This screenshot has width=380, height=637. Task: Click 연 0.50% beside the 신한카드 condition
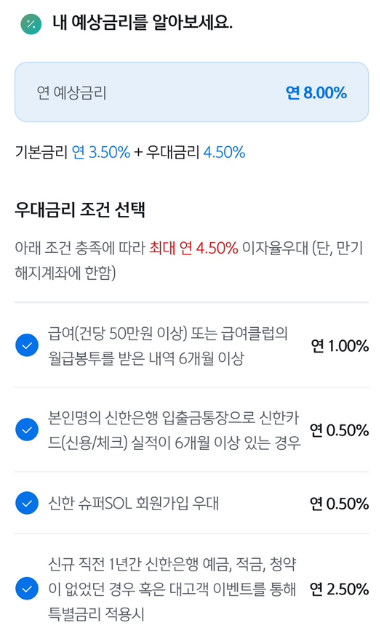(339, 430)
